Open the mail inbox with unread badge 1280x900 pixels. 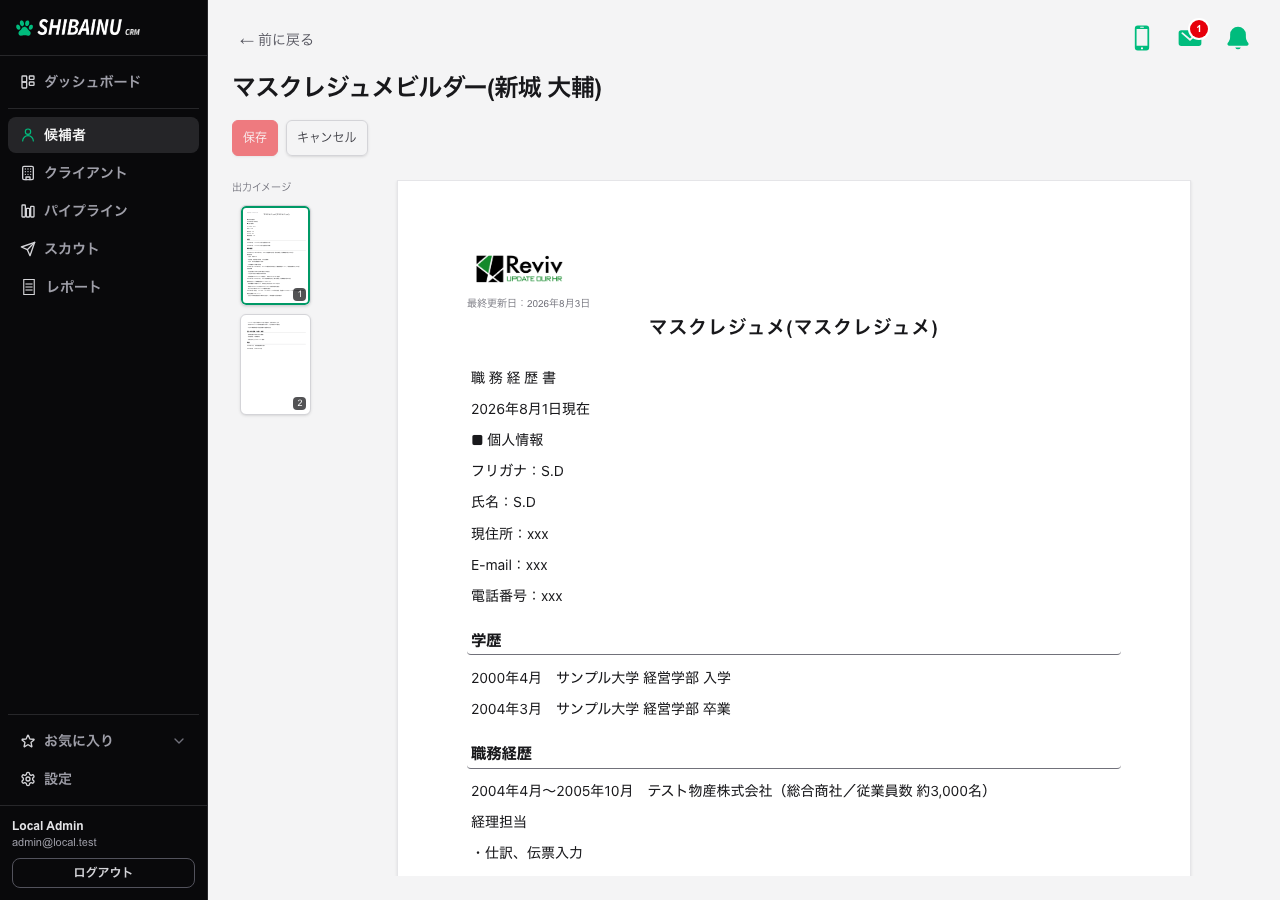pyautogui.click(x=1190, y=38)
